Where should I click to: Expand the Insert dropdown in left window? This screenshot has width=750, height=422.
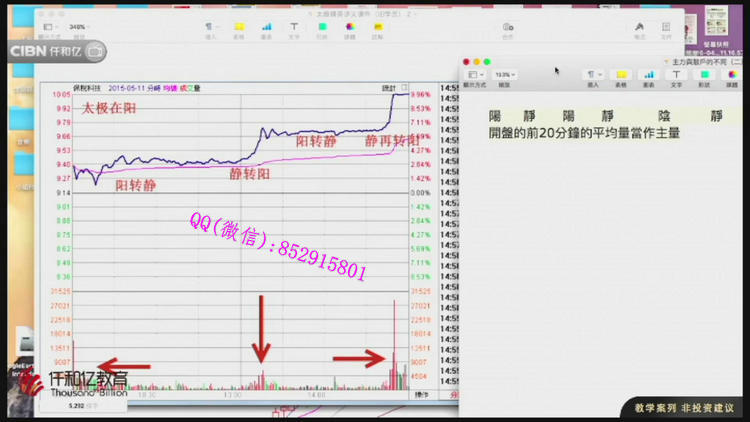[209, 27]
